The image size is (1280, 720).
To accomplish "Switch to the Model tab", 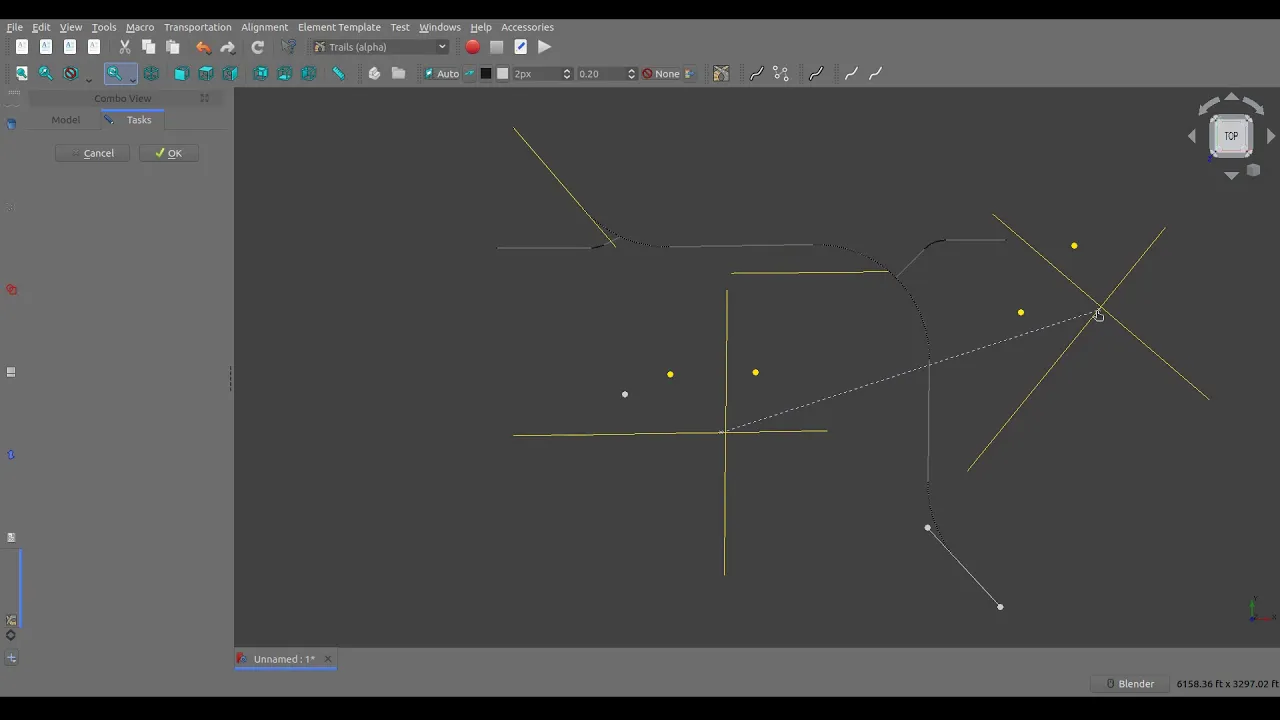I will point(65,120).
